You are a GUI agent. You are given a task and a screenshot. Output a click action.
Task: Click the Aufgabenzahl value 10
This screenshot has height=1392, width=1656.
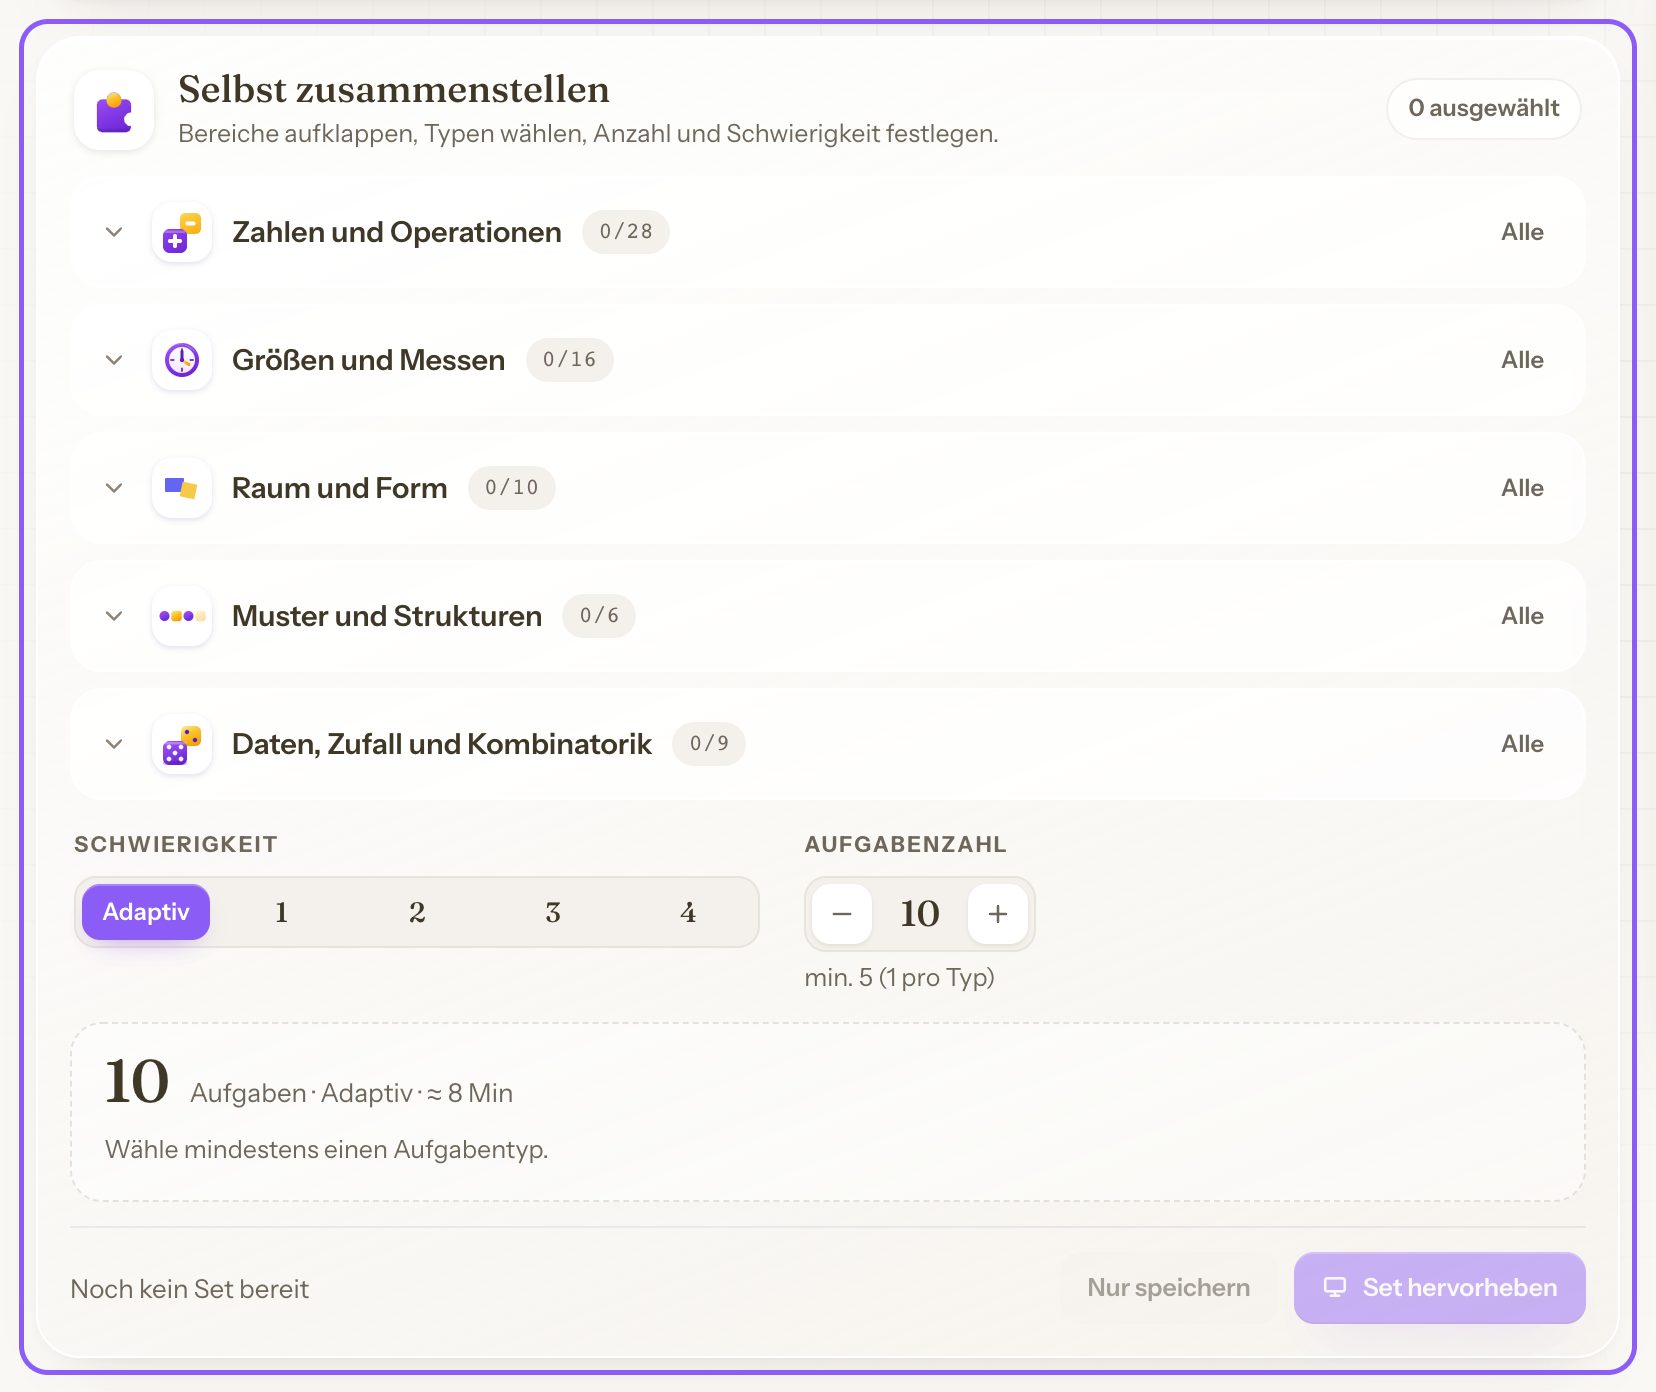(920, 914)
